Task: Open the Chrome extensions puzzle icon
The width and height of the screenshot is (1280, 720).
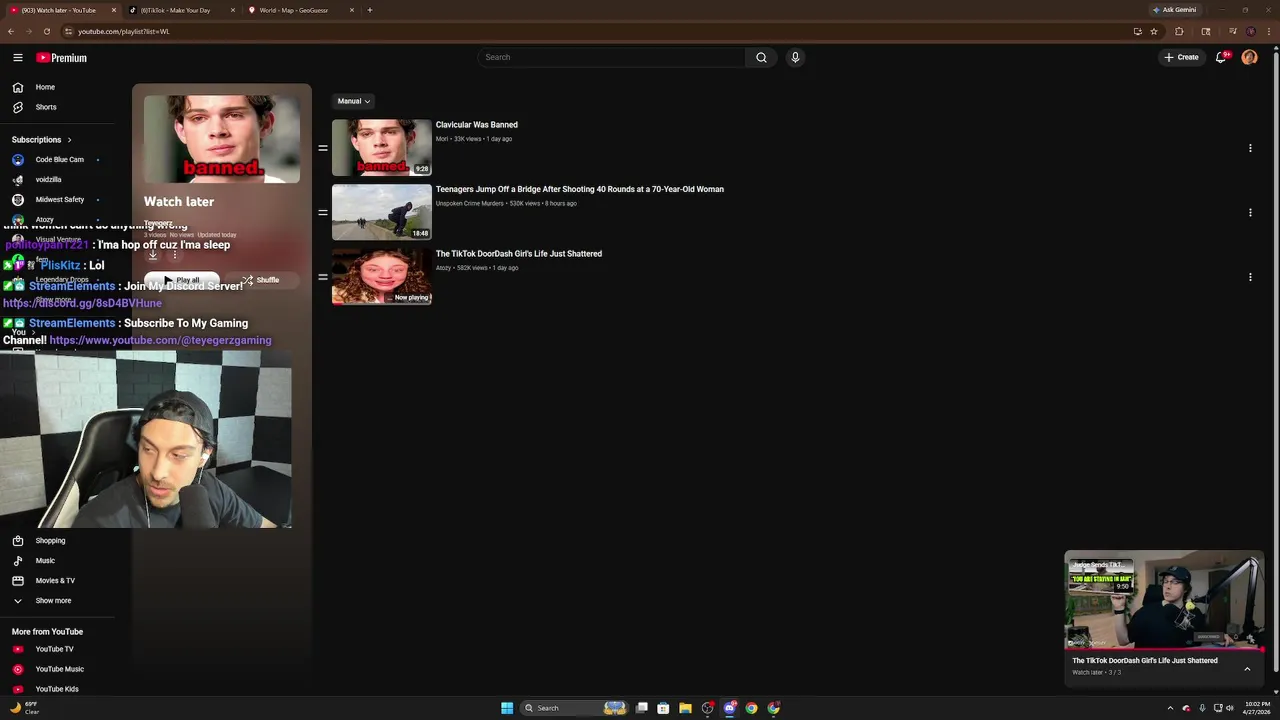Action: 1179,31
